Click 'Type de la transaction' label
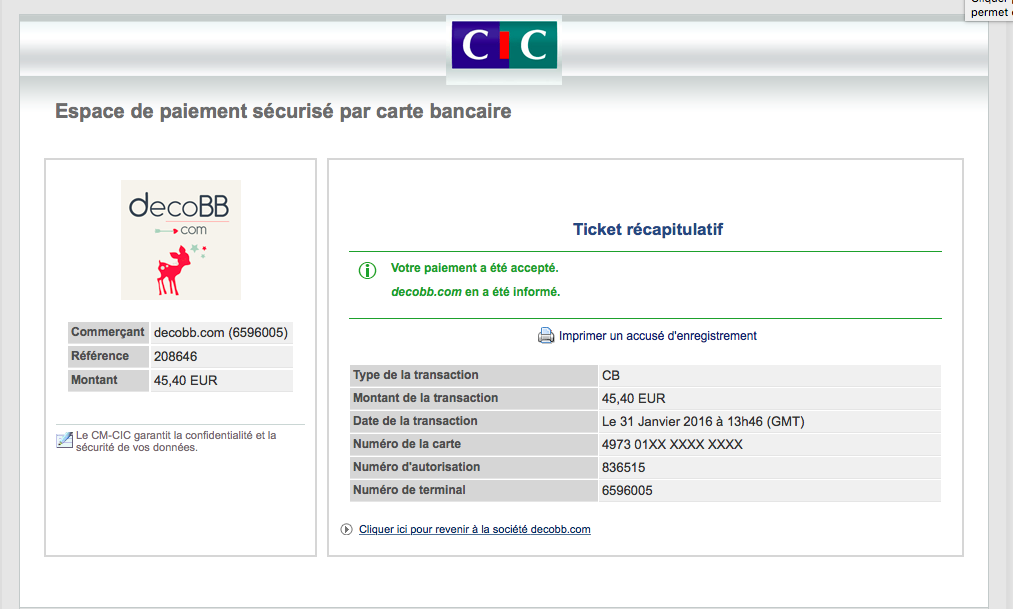The height and width of the screenshot is (609, 1013). (474, 375)
